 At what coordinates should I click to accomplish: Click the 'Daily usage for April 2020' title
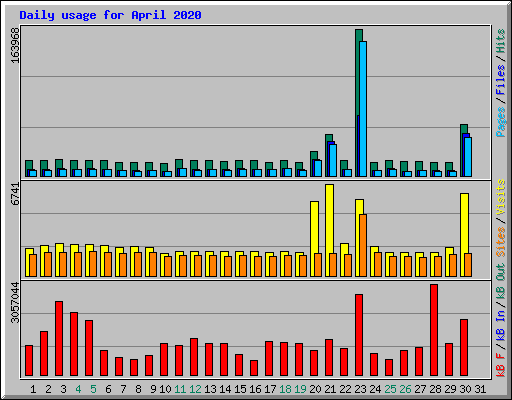coord(110,15)
